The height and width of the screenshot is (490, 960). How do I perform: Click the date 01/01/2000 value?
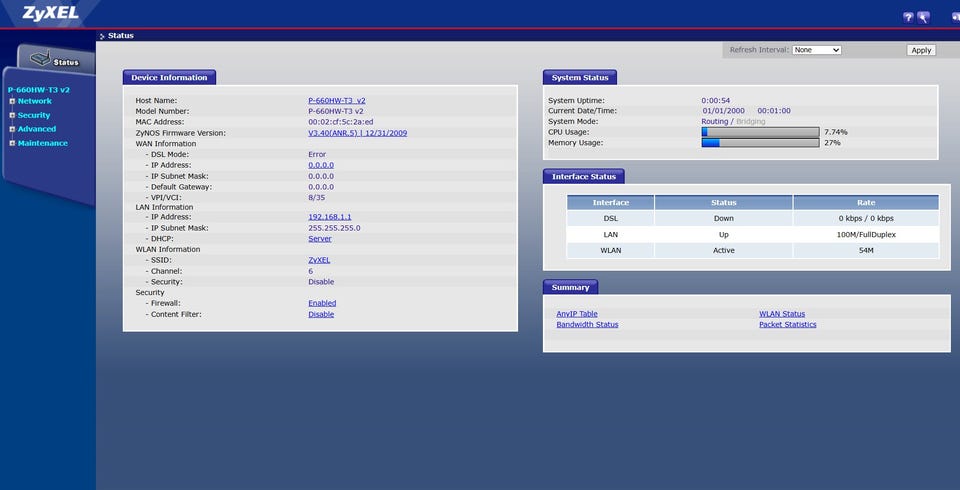[723, 111]
